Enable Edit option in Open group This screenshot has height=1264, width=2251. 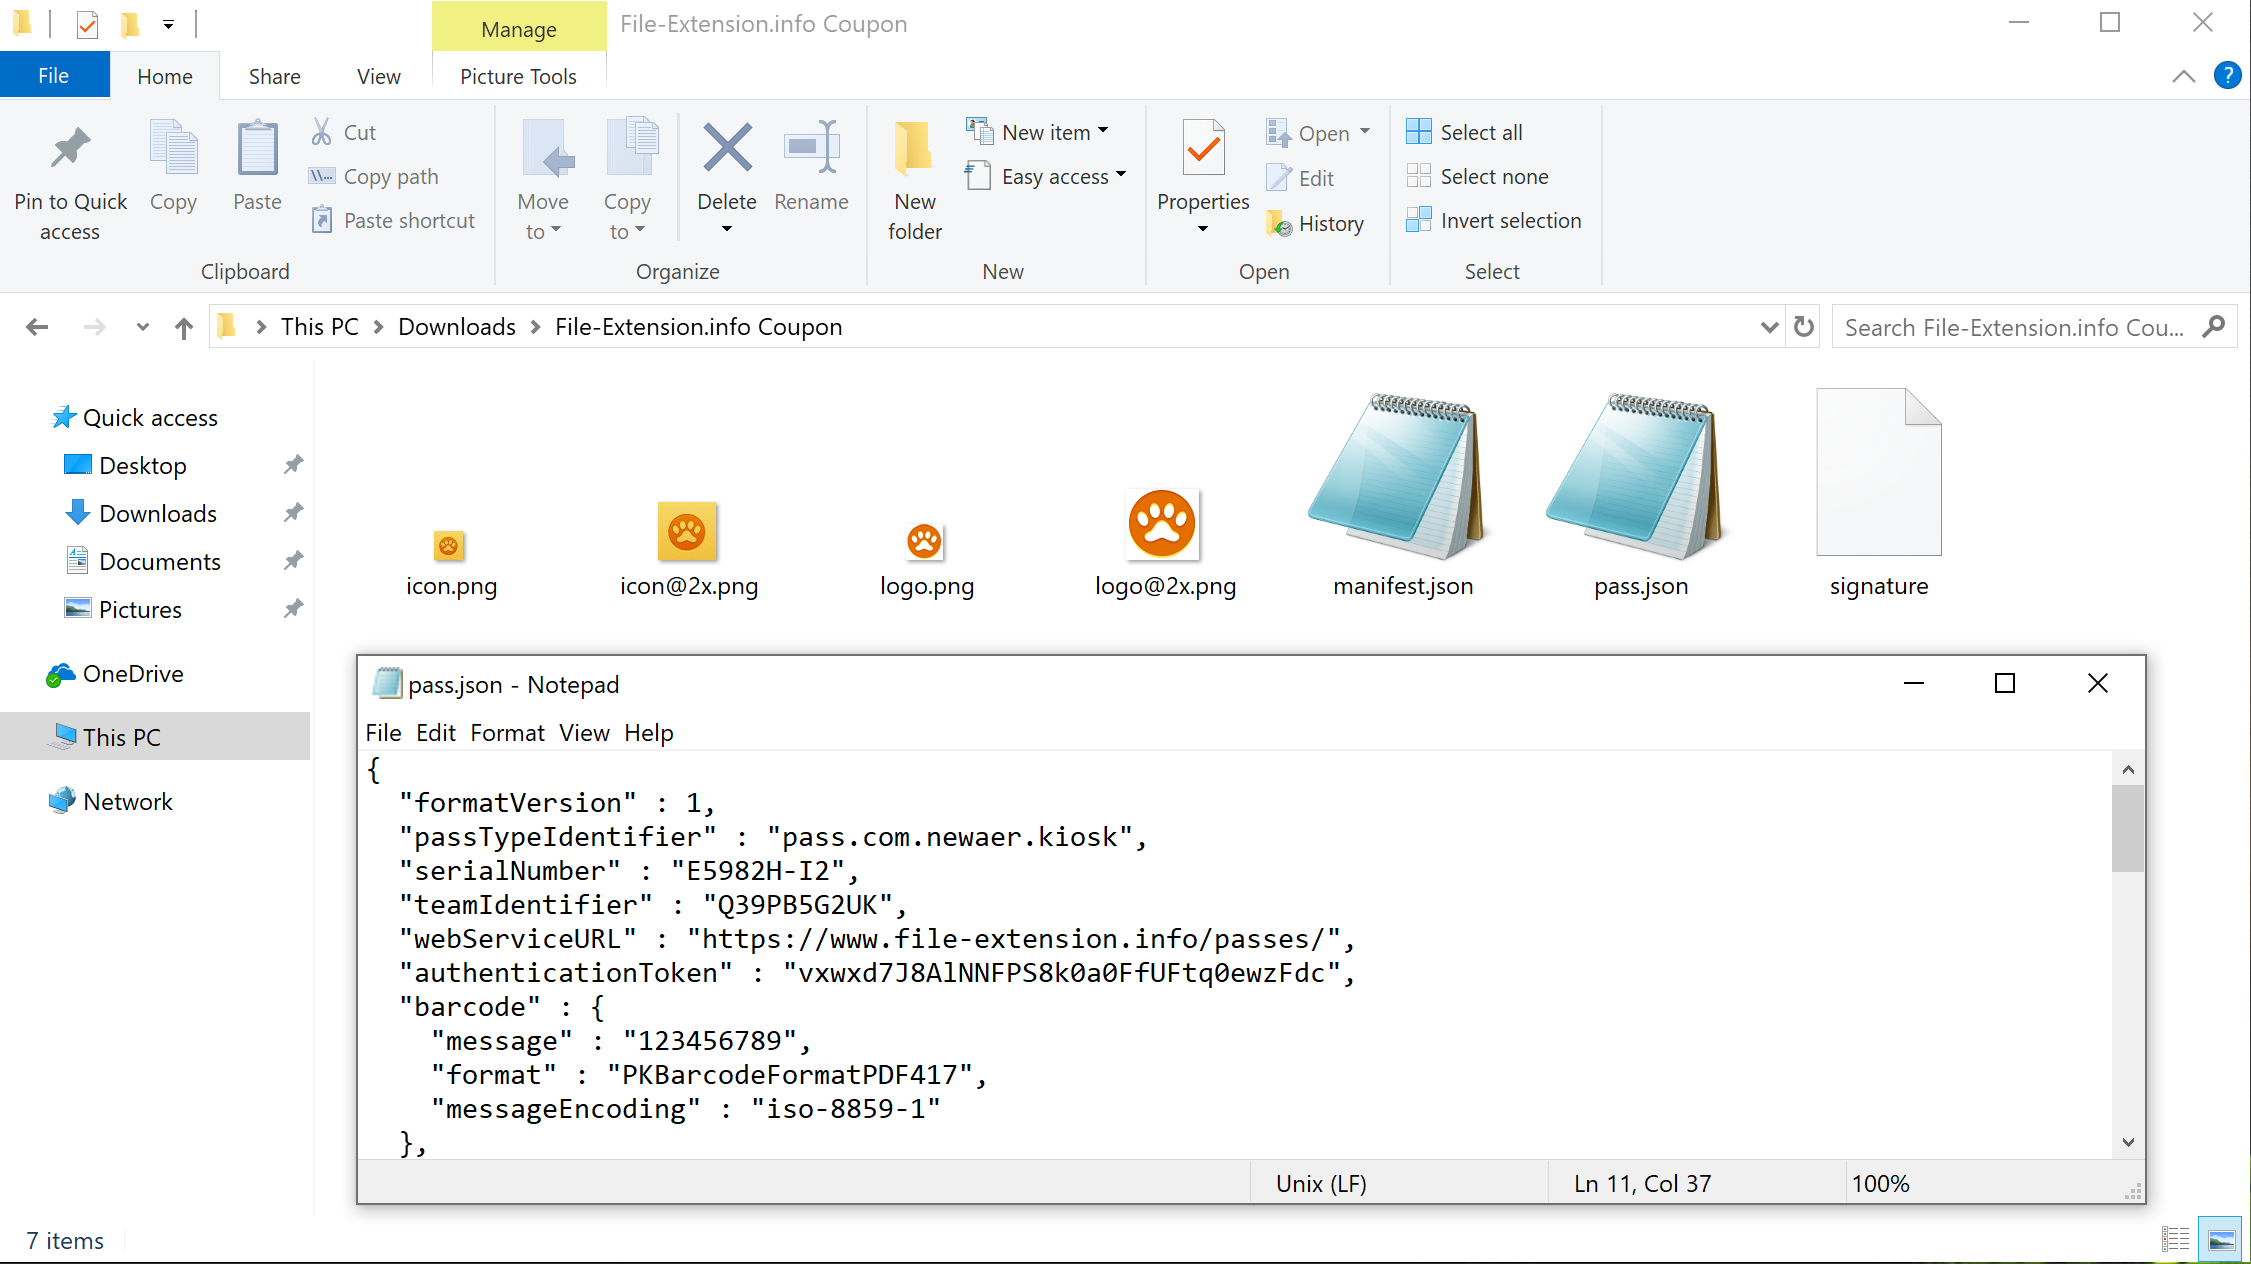click(1316, 175)
